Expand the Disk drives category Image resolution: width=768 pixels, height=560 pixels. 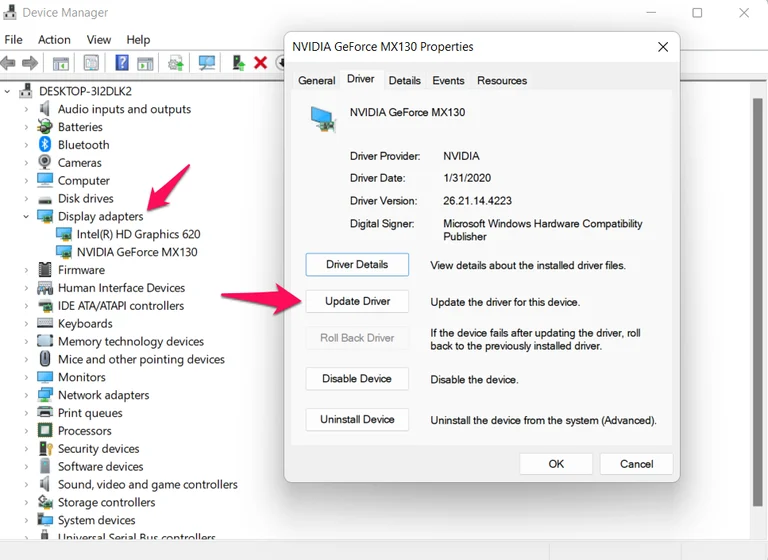pyautogui.click(x=26, y=198)
